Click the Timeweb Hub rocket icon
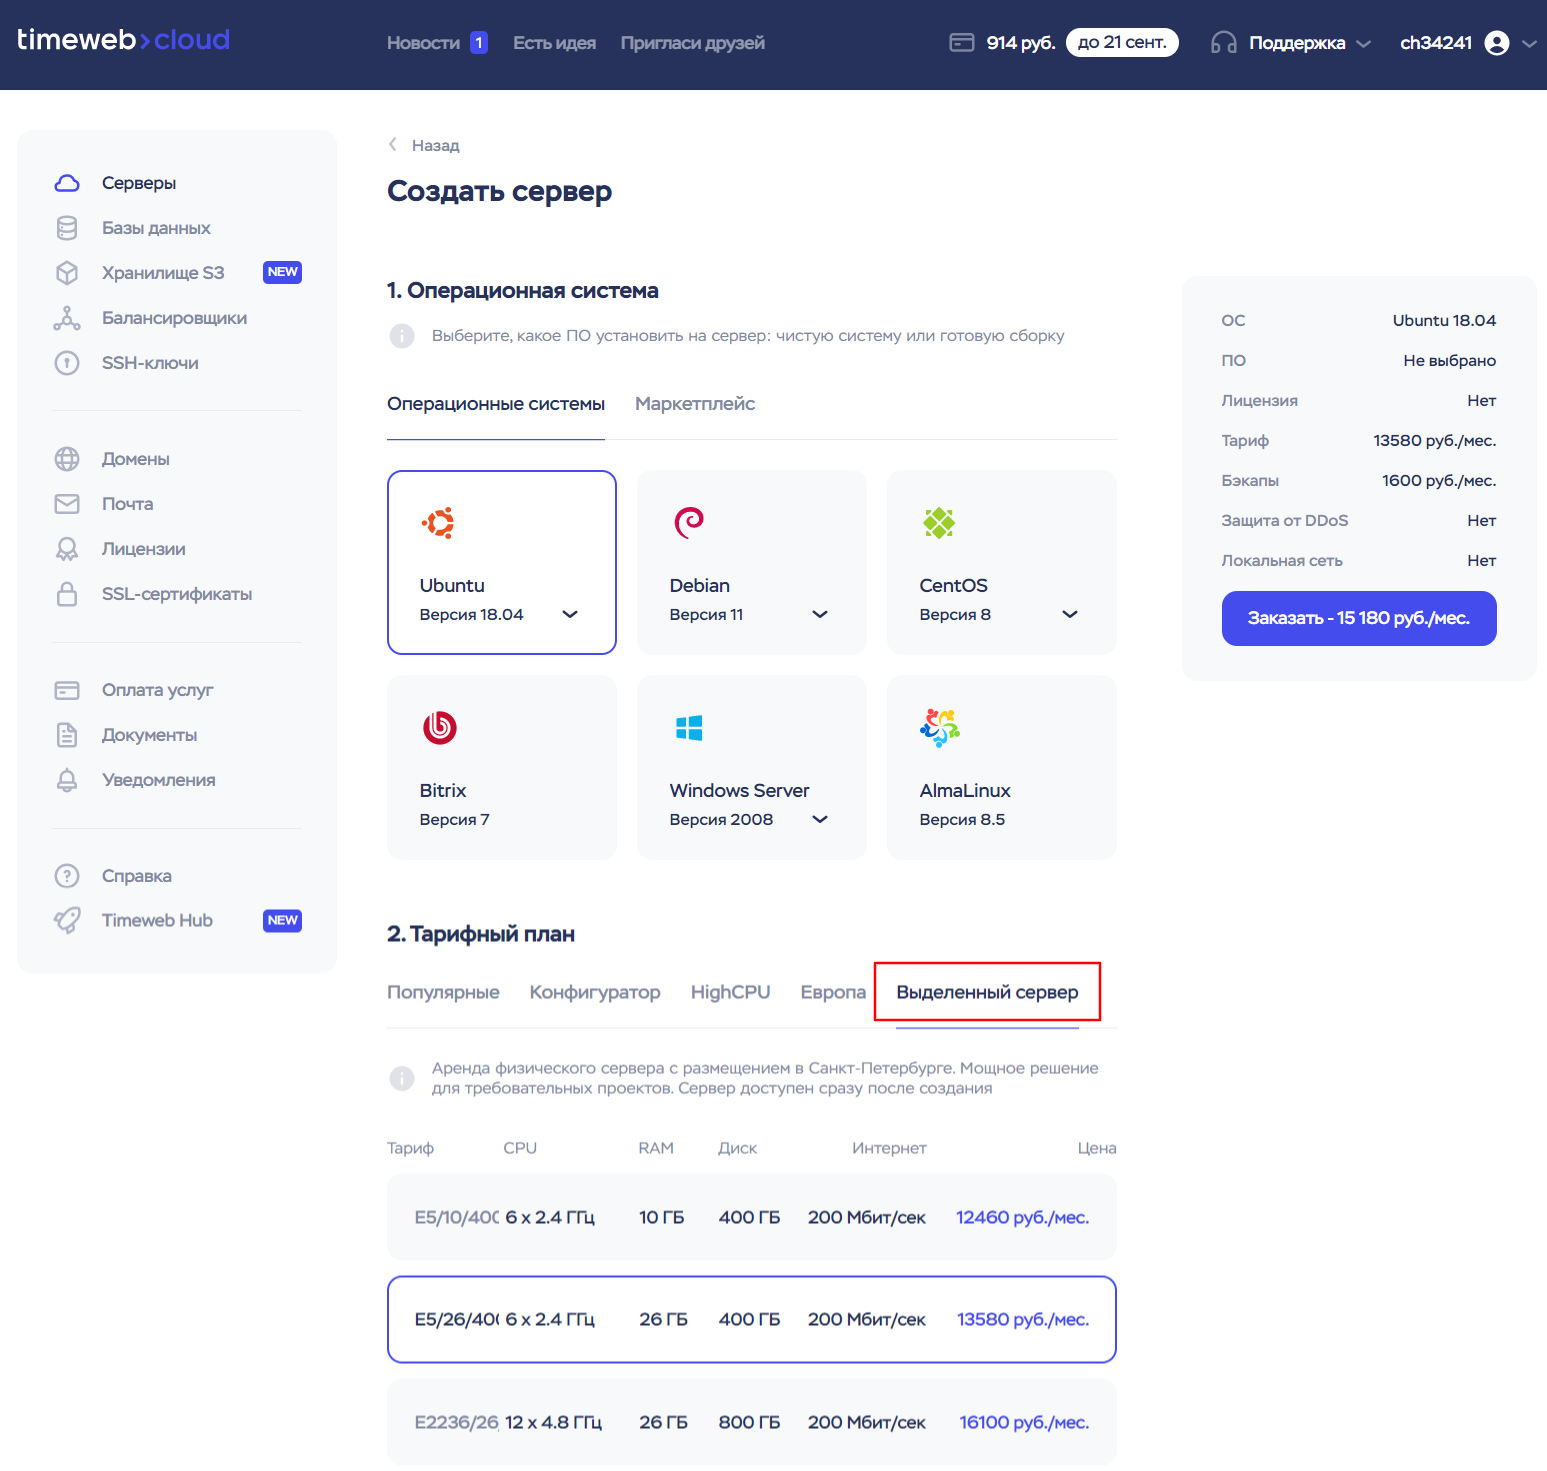Viewport: 1547px width, 1471px height. click(x=67, y=920)
